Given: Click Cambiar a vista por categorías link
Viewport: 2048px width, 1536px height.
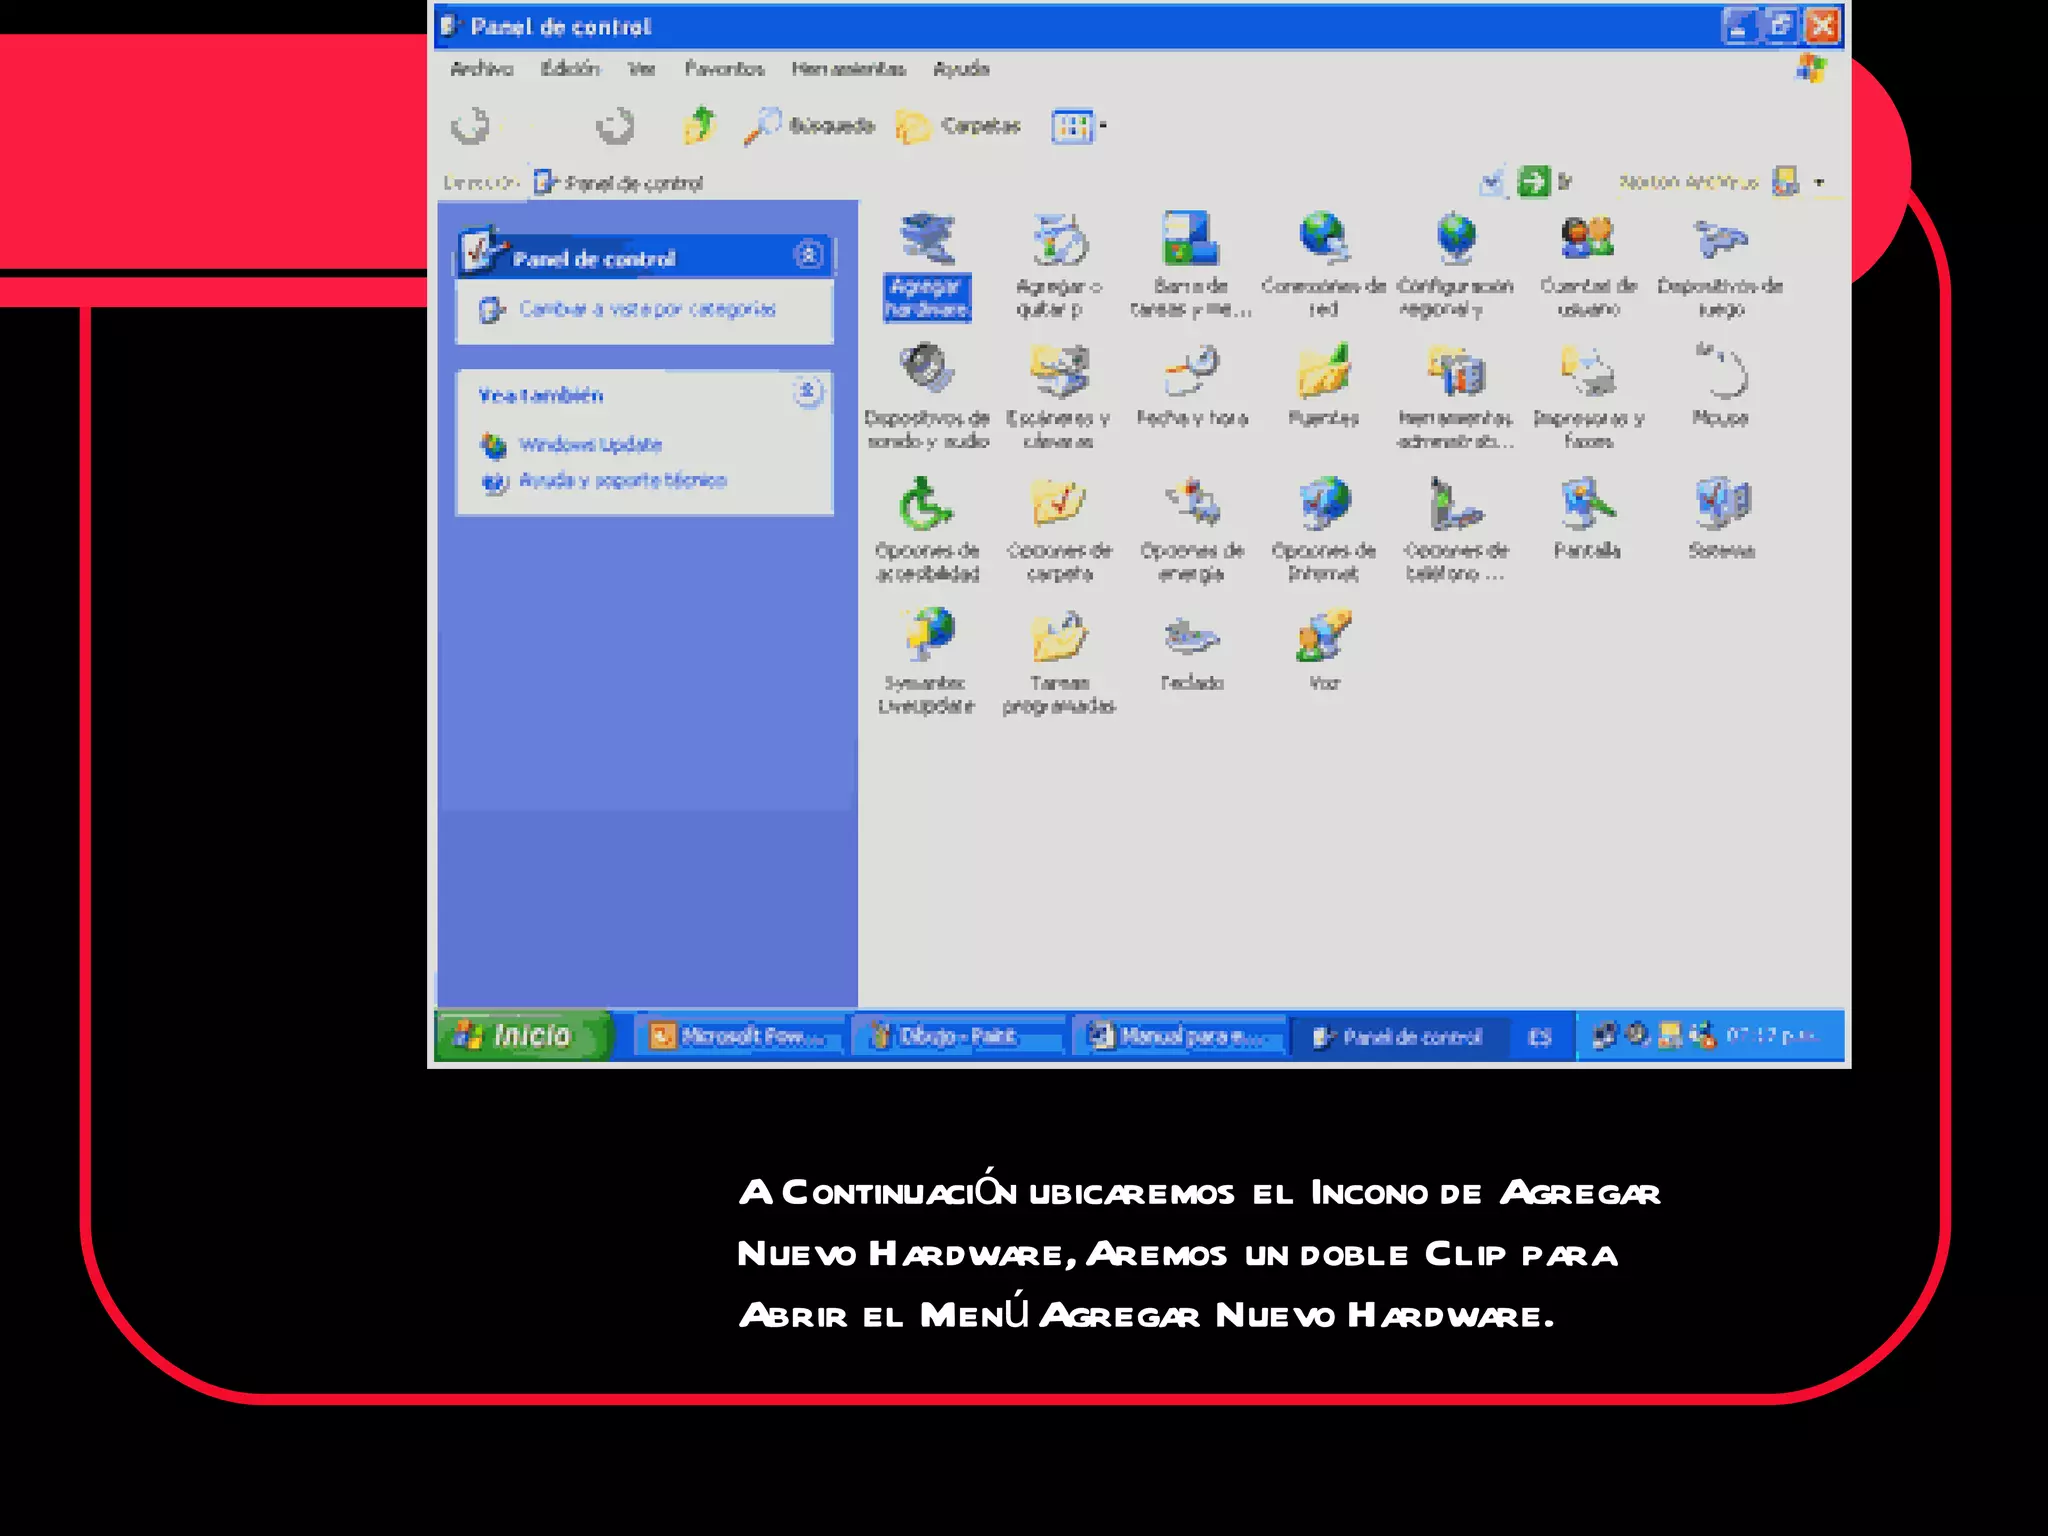Looking at the screenshot, I should 647,309.
